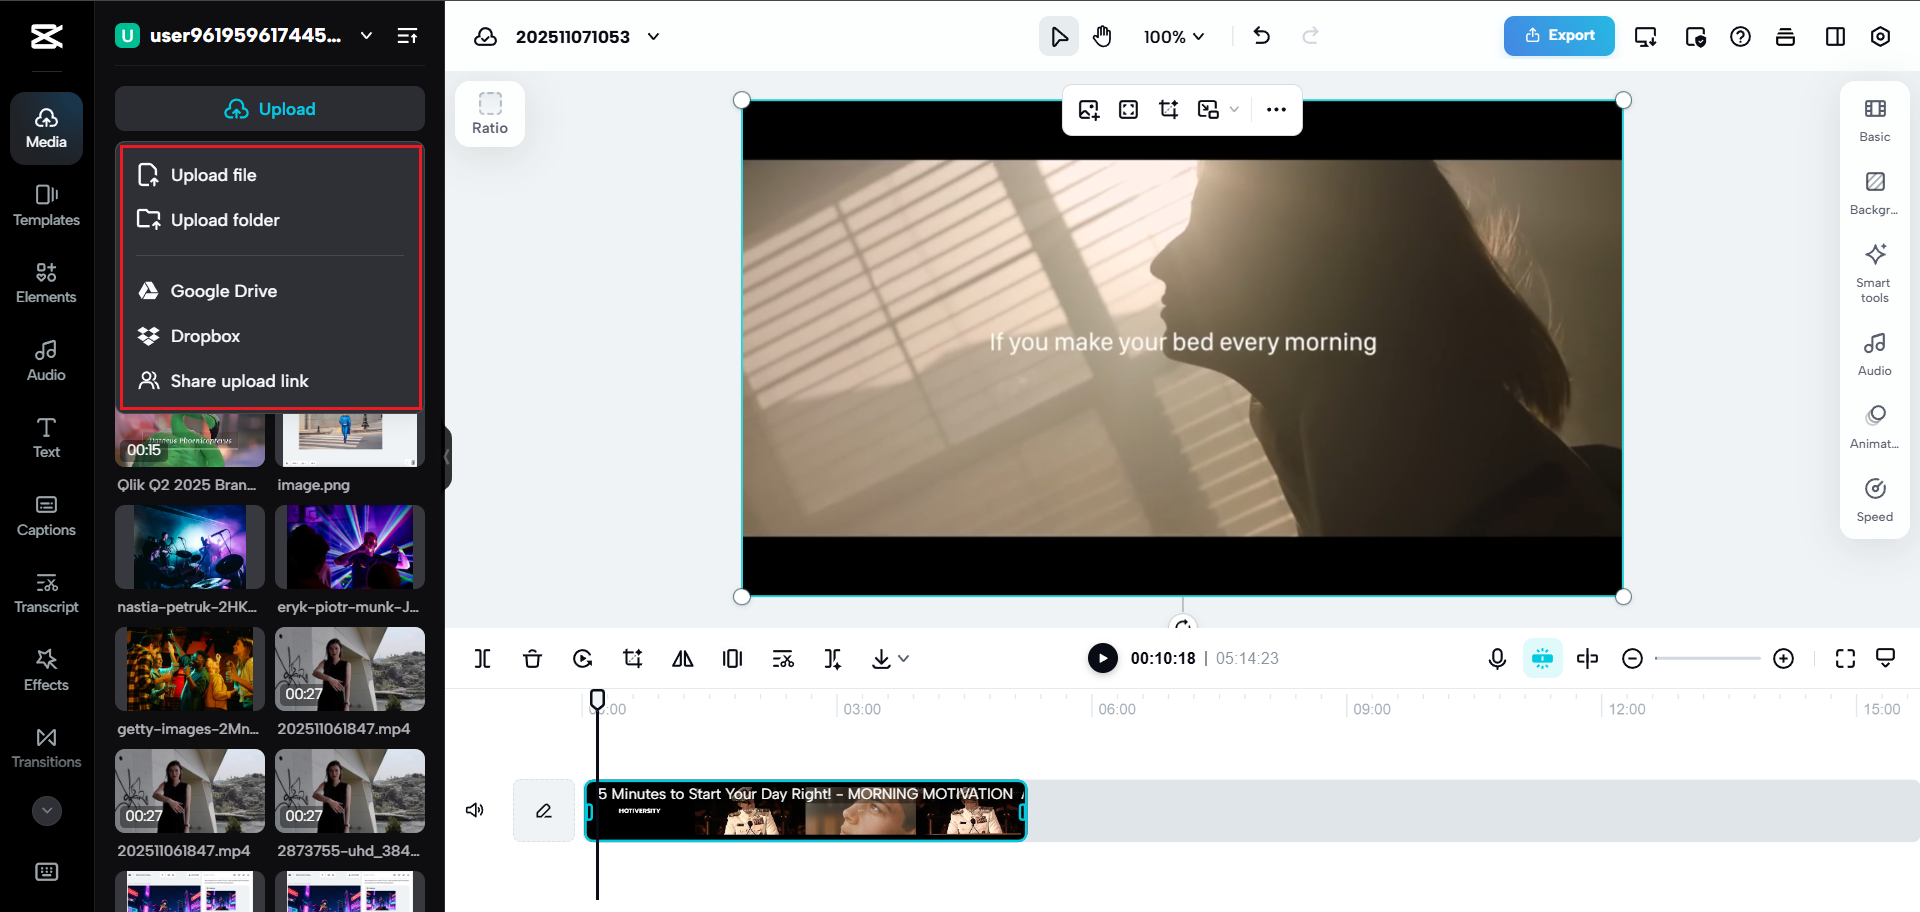Expand the chevron next to the Export download icon
This screenshot has width=1920, height=912.
[905, 658]
